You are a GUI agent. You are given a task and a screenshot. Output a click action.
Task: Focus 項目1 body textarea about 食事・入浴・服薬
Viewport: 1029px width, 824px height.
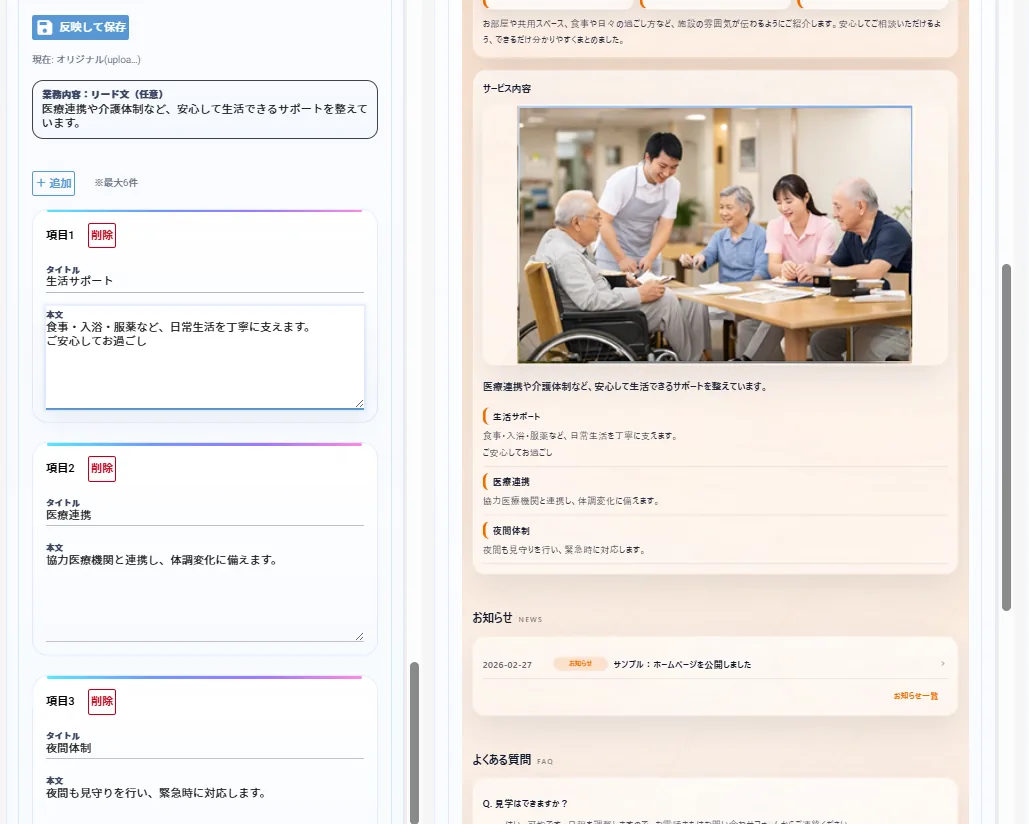(205, 357)
